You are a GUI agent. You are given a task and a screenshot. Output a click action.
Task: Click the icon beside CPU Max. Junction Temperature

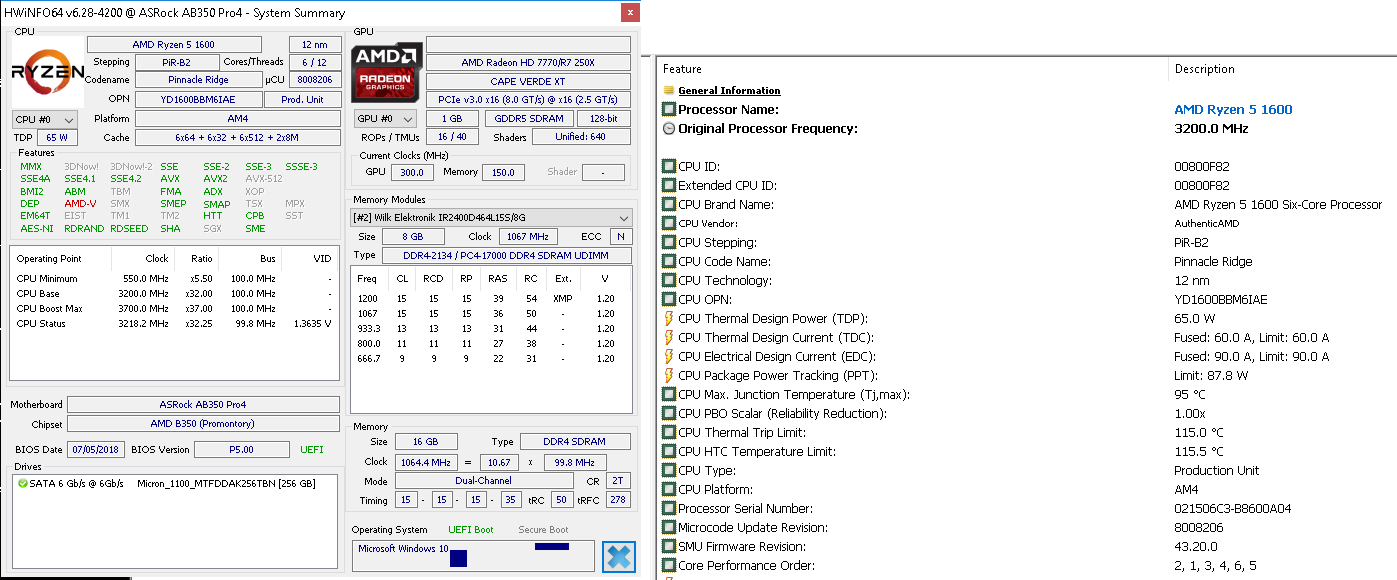point(669,394)
